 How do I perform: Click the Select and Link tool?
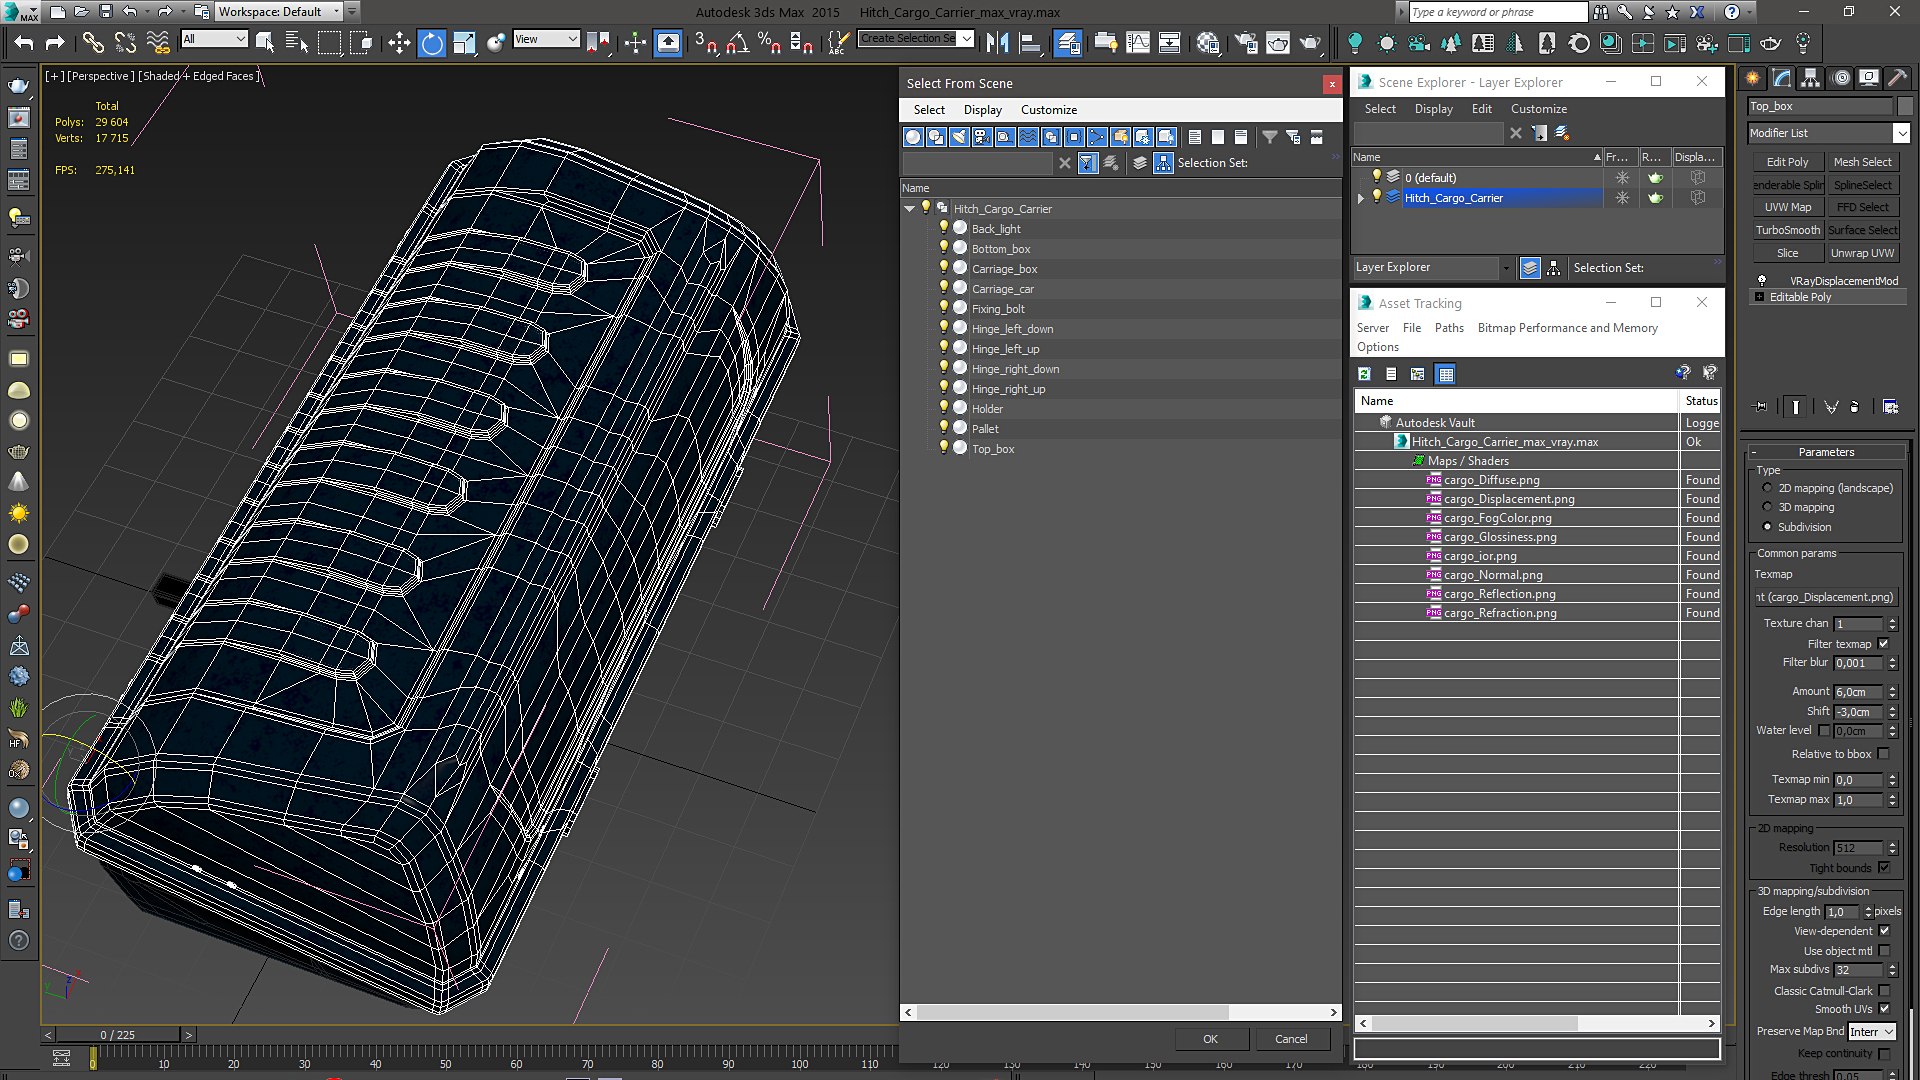(92, 42)
